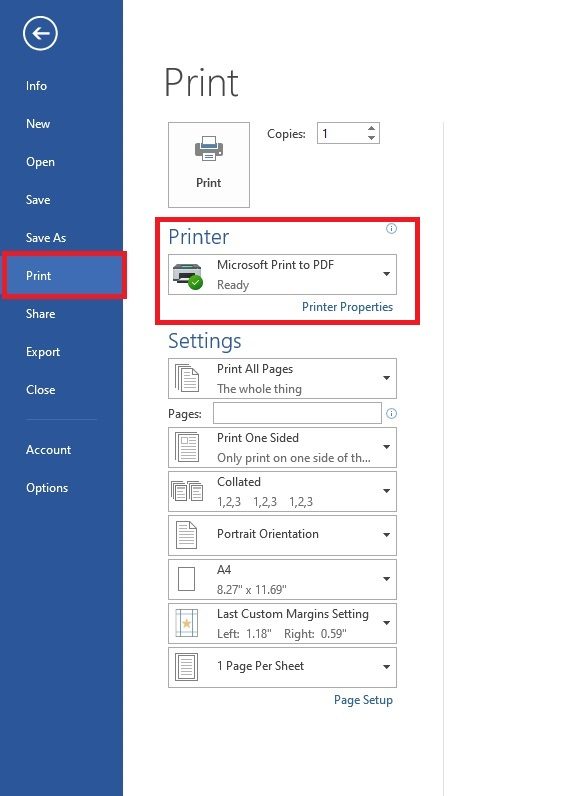
Task: Click the 1 Page Per Sheet icon
Action: coord(186,667)
